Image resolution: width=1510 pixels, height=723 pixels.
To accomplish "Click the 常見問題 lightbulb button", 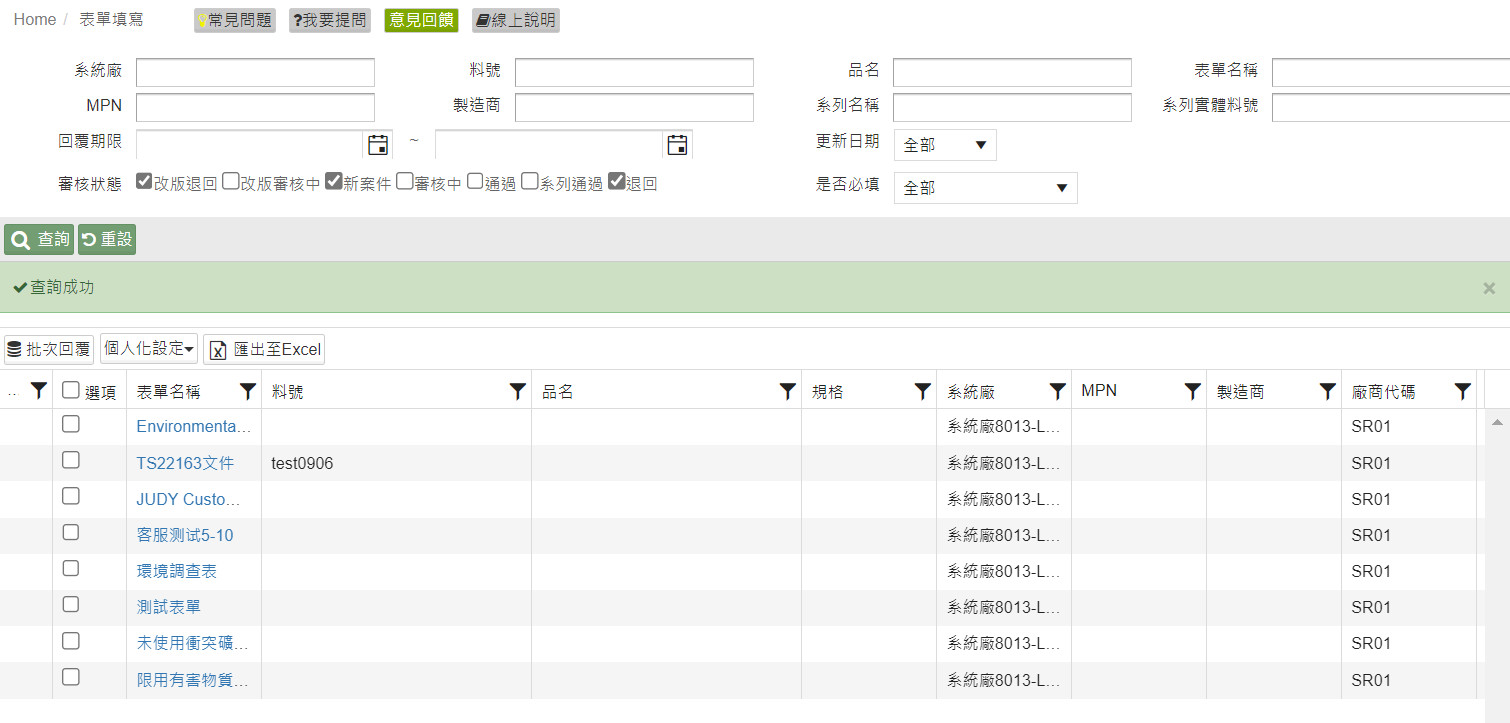I will pos(235,20).
